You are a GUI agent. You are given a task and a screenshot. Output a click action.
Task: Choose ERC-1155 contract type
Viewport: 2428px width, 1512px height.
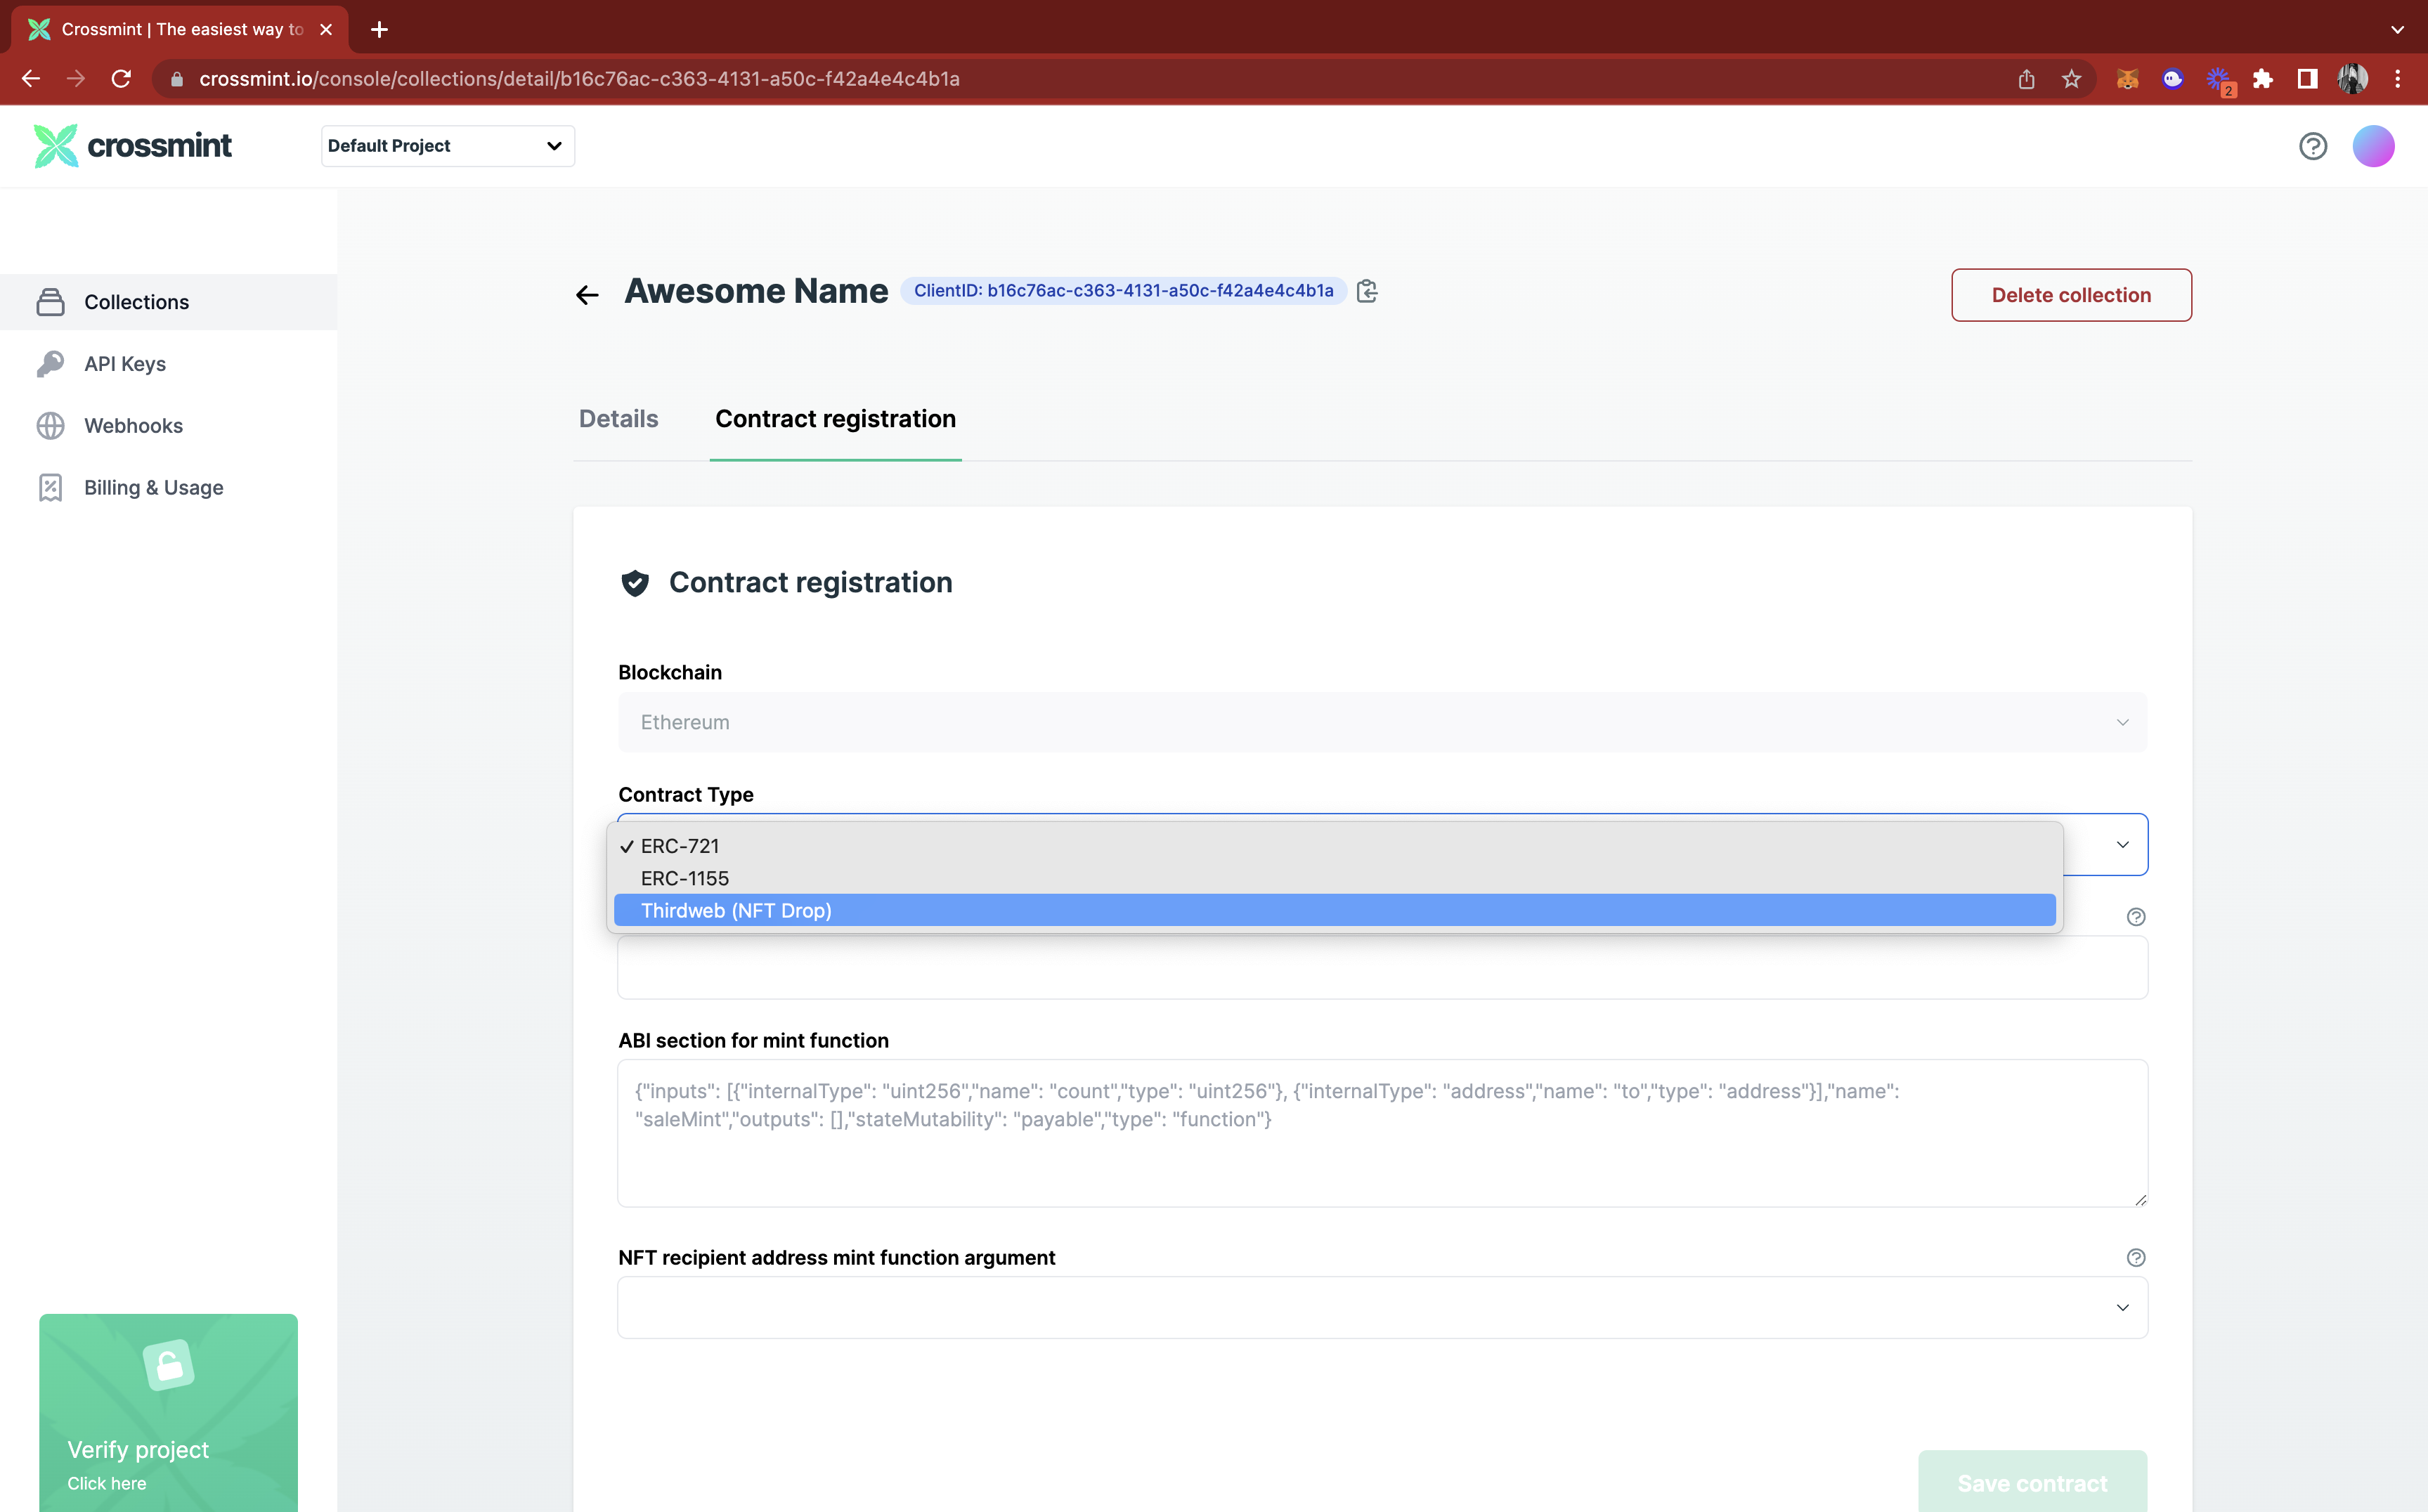pos(685,878)
